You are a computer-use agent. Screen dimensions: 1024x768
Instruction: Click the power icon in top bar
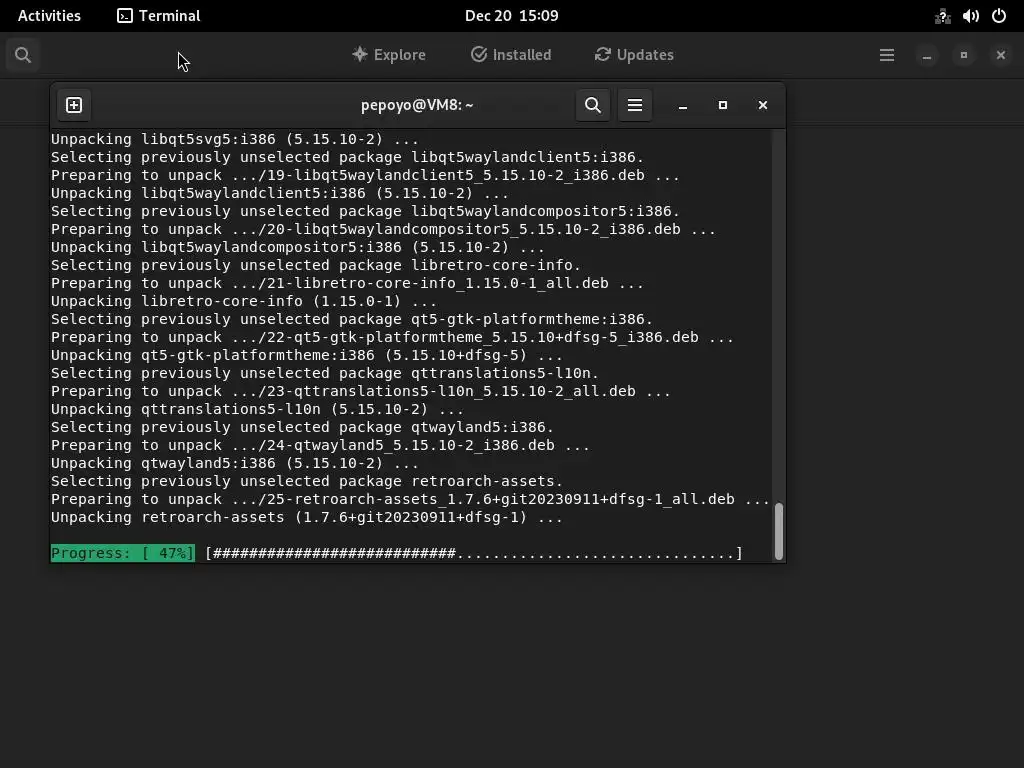[x=999, y=16]
